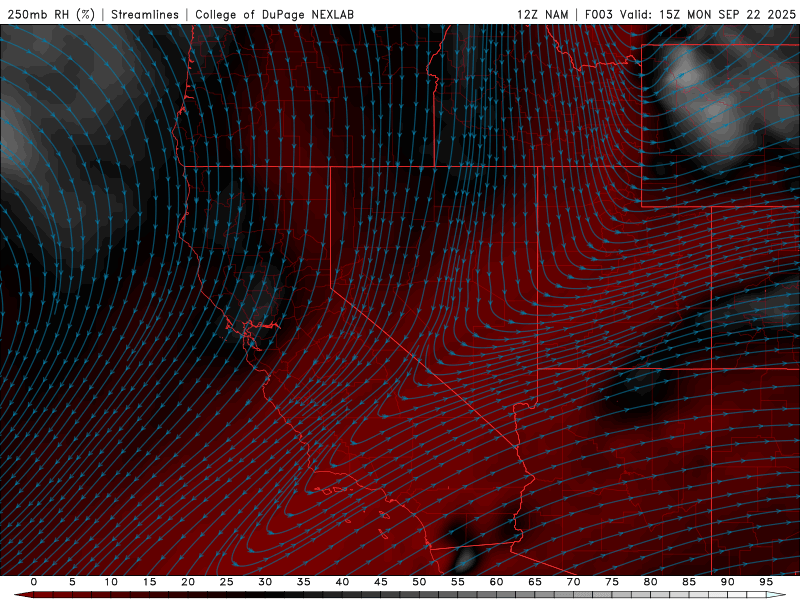The image size is (800, 600).
Task: Click the "90" value on the color scale
Action: coord(728,582)
